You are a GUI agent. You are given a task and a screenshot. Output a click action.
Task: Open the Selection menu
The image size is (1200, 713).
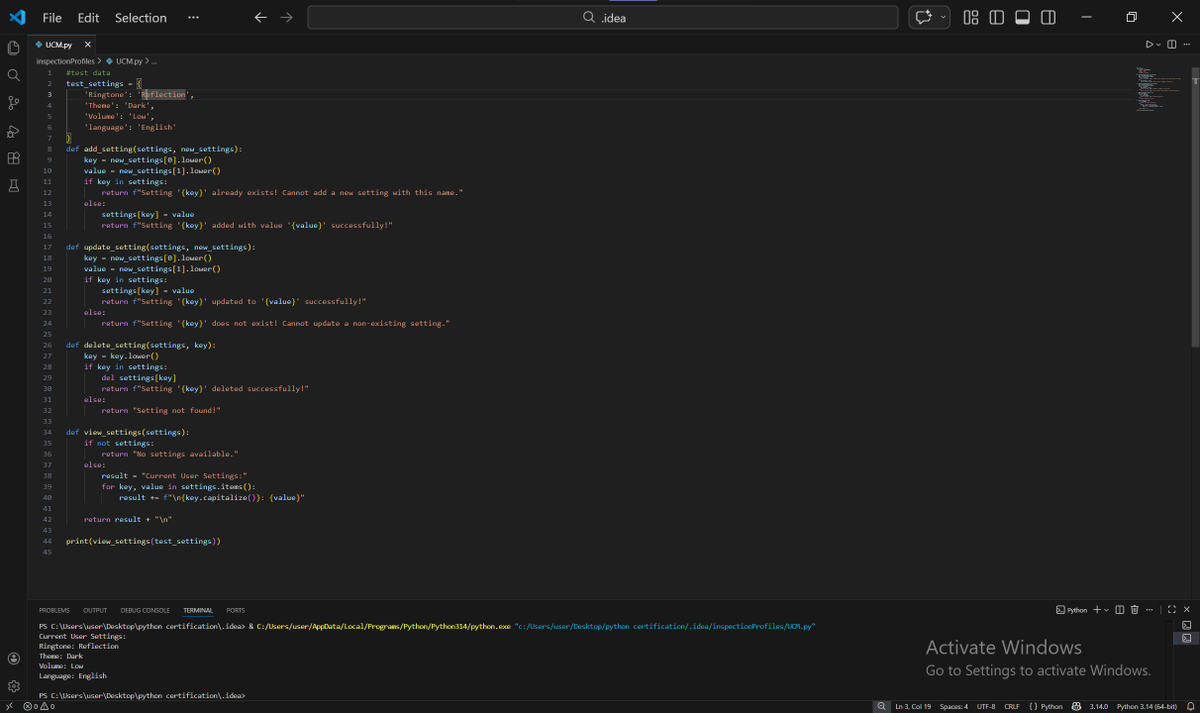tap(141, 18)
